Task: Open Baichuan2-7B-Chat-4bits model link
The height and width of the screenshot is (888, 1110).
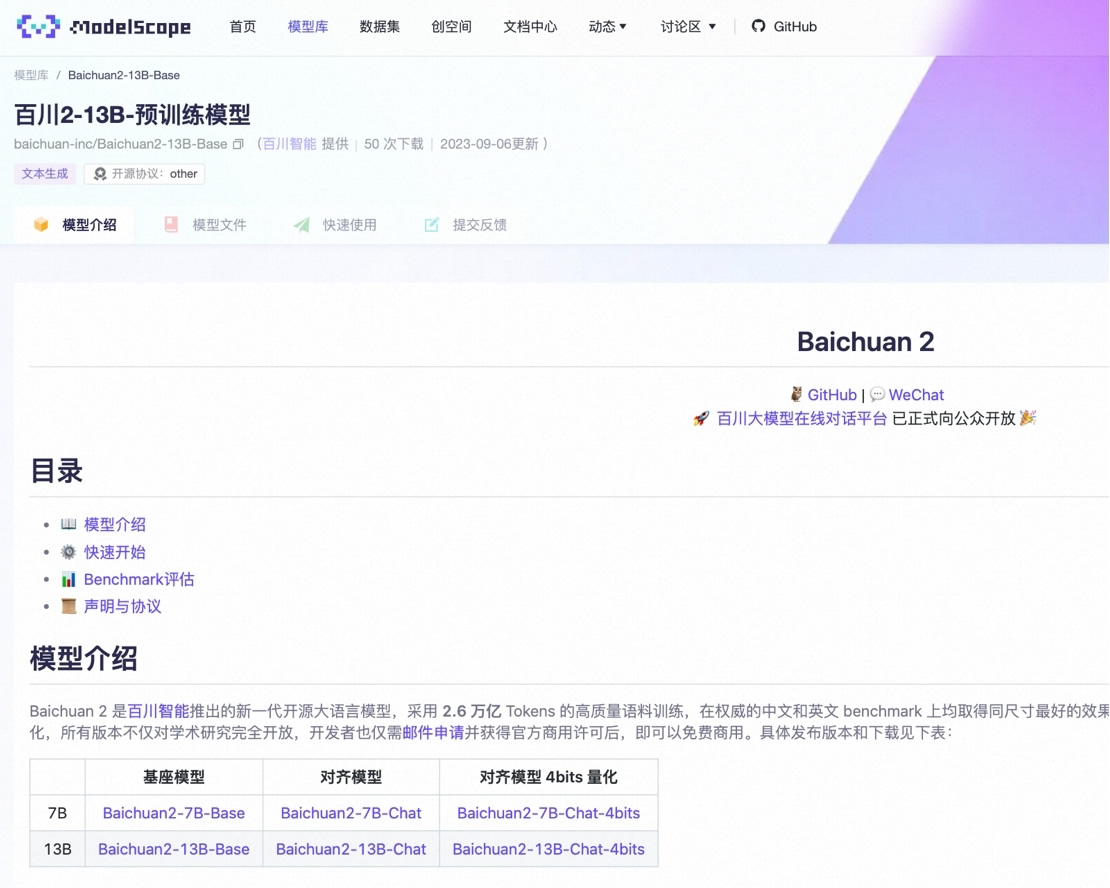Action: 549,813
